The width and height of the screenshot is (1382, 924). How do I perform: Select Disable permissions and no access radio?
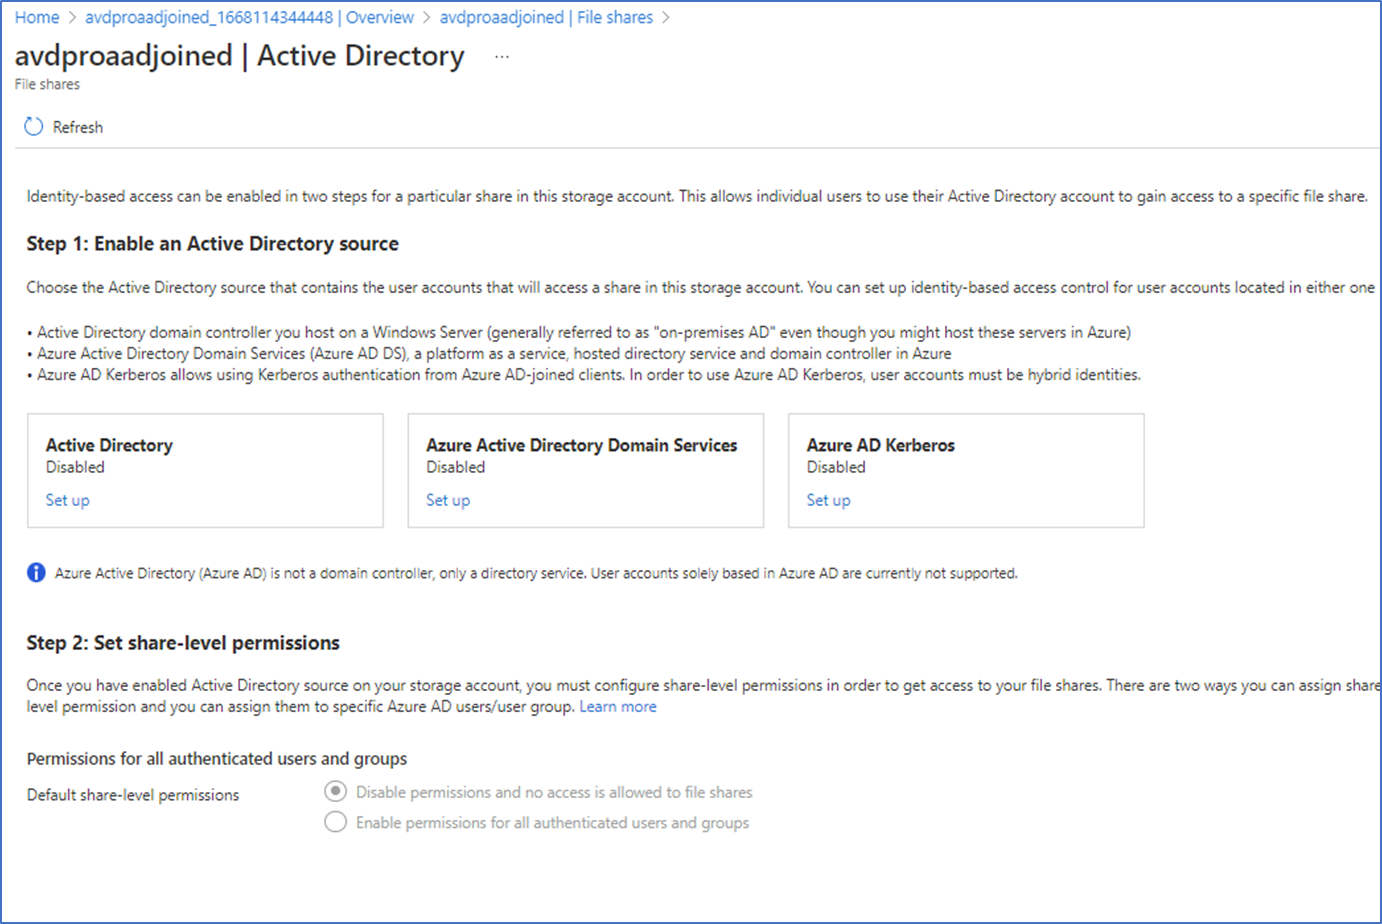point(336,791)
